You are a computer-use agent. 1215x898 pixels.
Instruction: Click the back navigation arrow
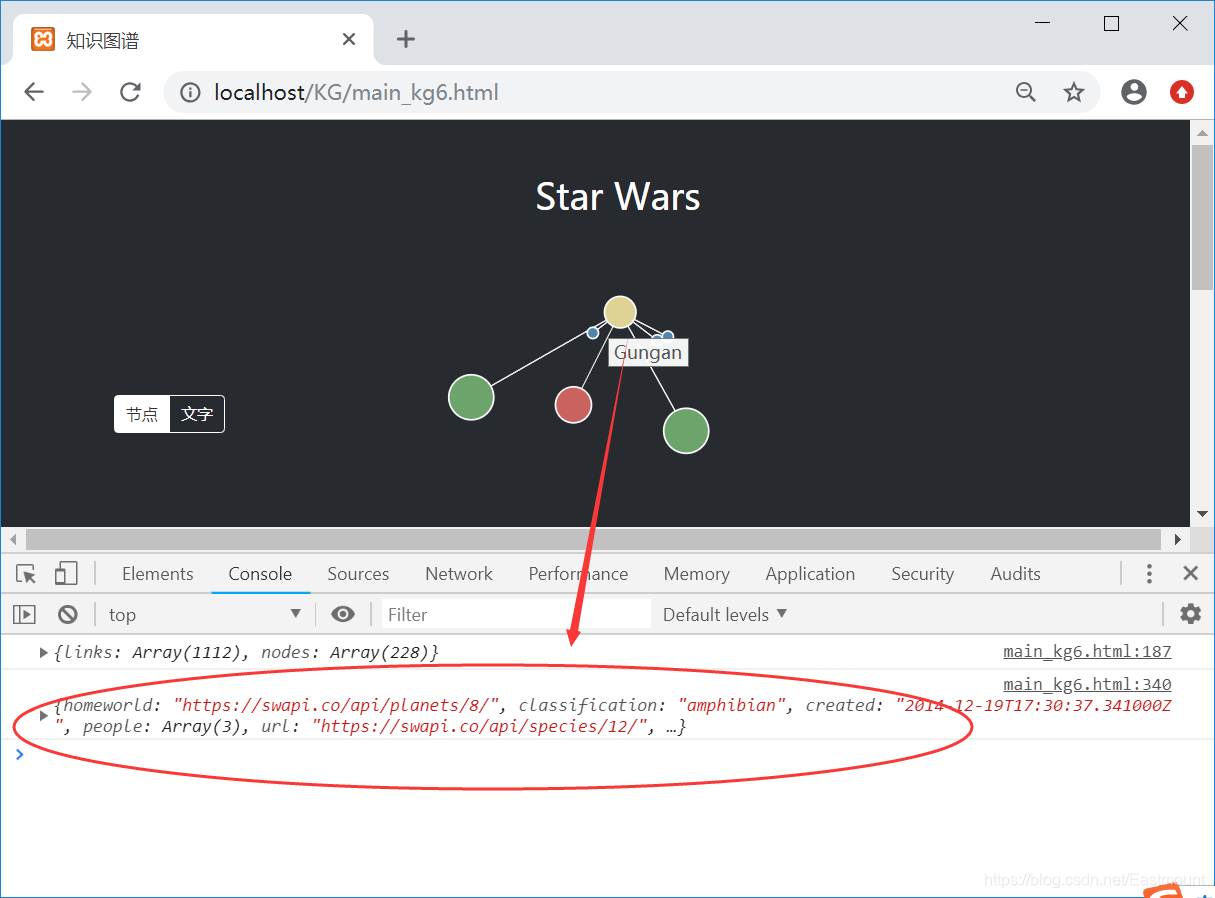coord(34,93)
